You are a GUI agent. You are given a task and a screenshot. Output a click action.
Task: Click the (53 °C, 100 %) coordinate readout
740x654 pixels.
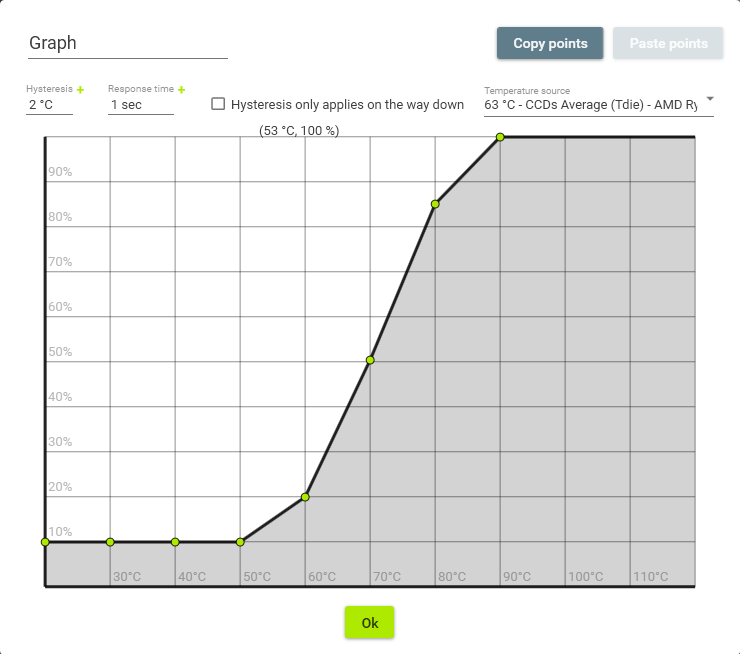coord(299,131)
